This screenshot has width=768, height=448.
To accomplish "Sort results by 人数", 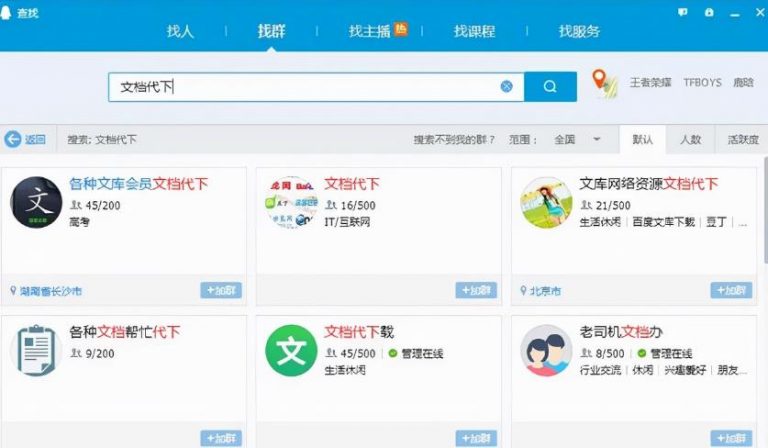I will (x=690, y=140).
